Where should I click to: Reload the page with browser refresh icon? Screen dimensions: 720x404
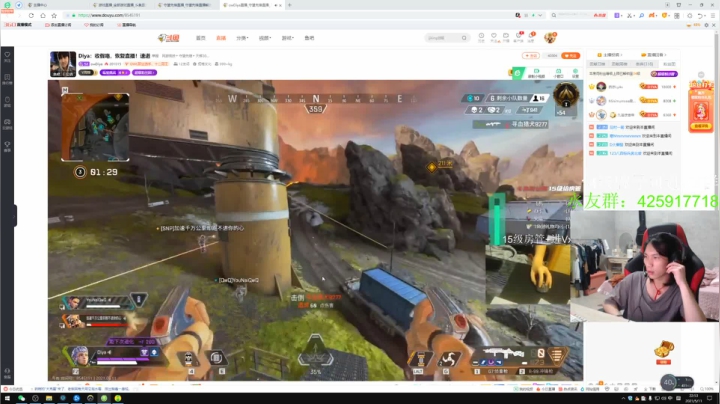[31, 15]
